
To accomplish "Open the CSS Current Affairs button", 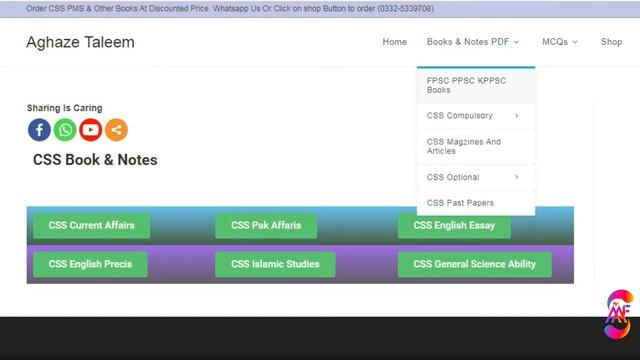I will [x=91, y=226].
